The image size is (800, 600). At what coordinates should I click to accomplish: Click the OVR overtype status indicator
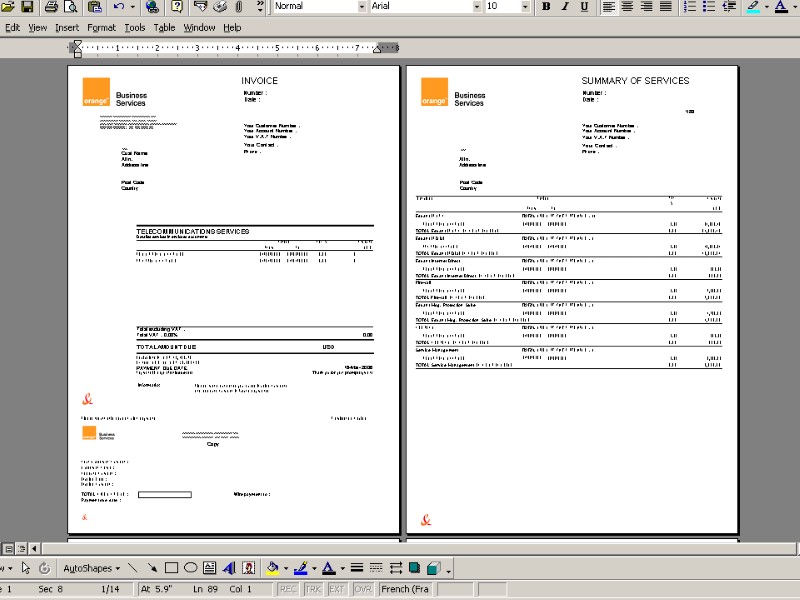click(363, 589)
